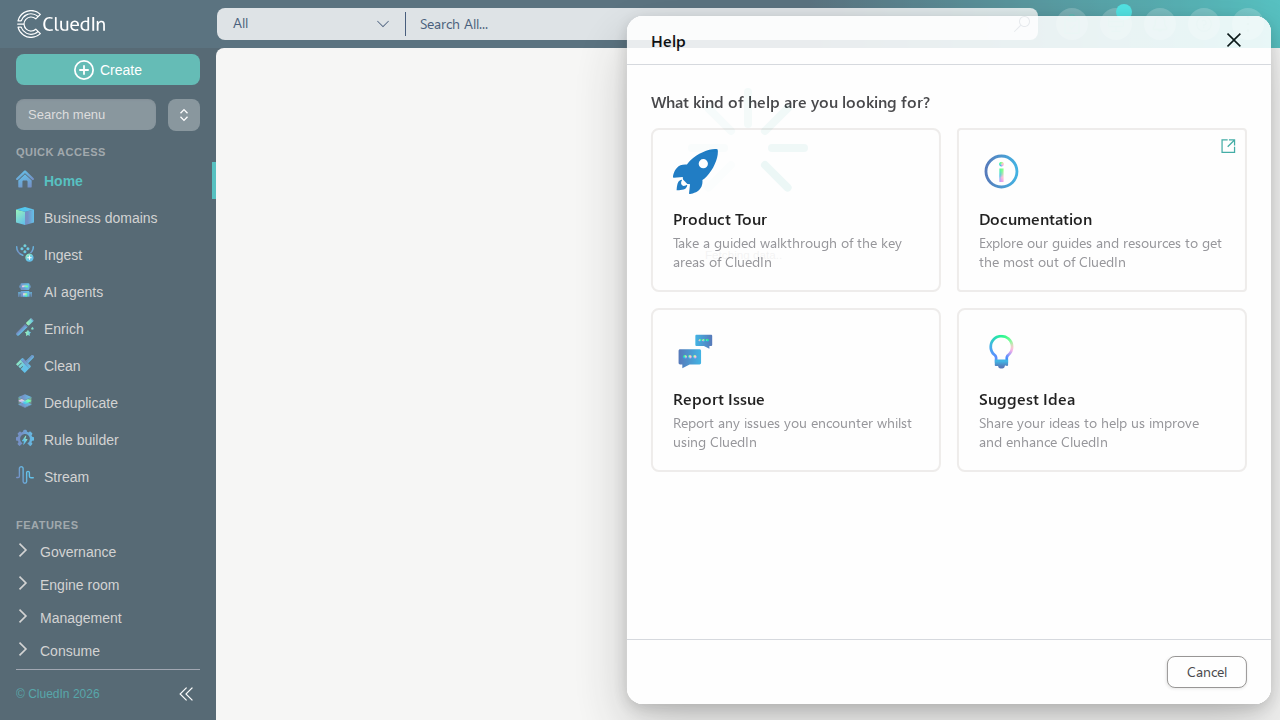Image resolution: width=1280 pixels, height=720 pixels.
Task: Navigate to Enrich
Action: click(108, 329)
